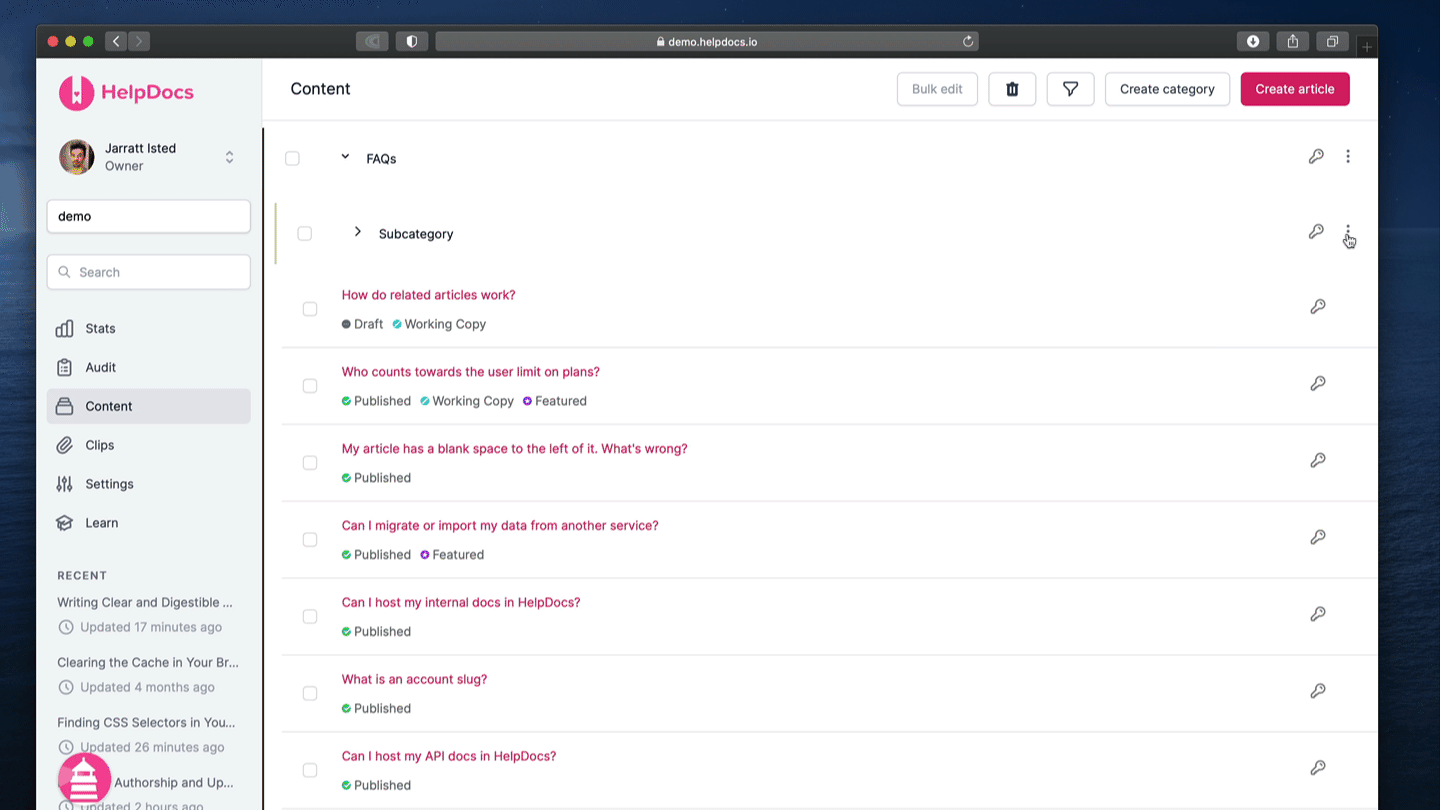Screen dimensions: 1440x810
Task: Open 'Can I host my internal docs in HelpDocs?'
Action: point(461,602)
